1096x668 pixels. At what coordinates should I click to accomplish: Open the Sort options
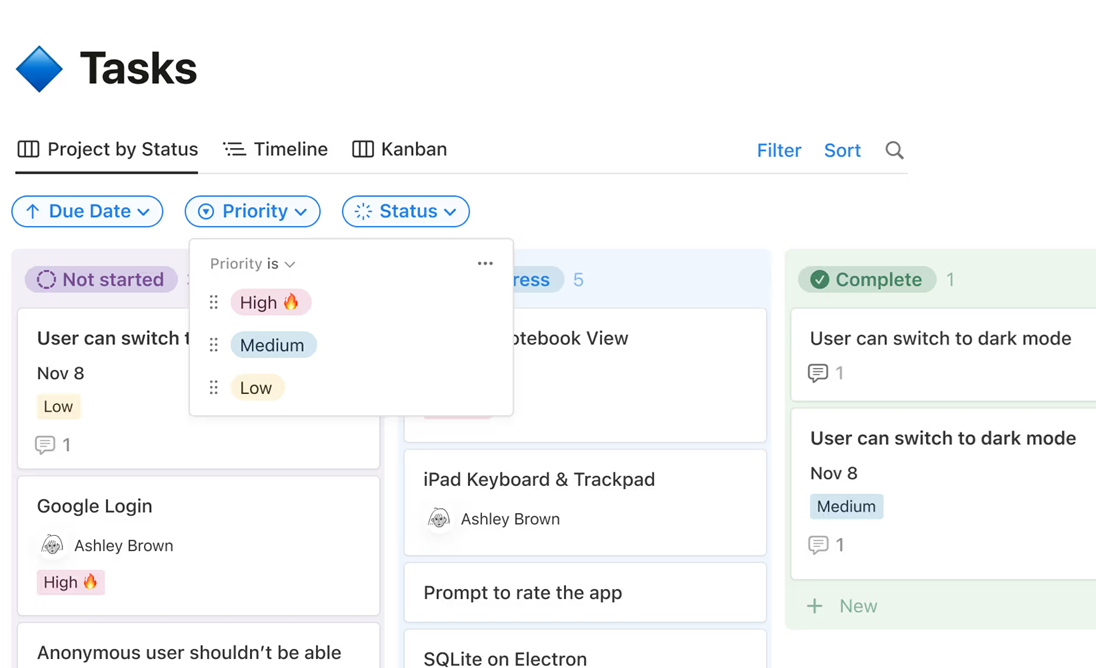click(842, 150)
